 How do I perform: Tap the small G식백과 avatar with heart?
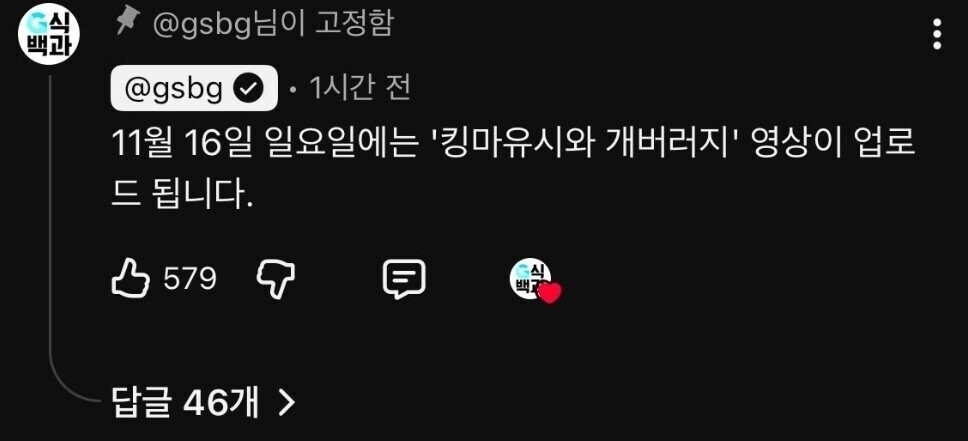click(530, 279)
